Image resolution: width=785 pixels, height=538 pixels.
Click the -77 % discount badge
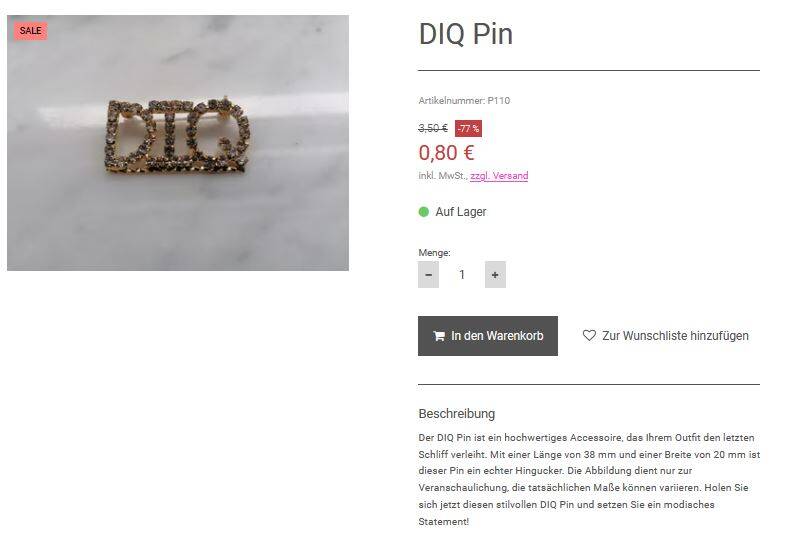(x=468, y=129)
